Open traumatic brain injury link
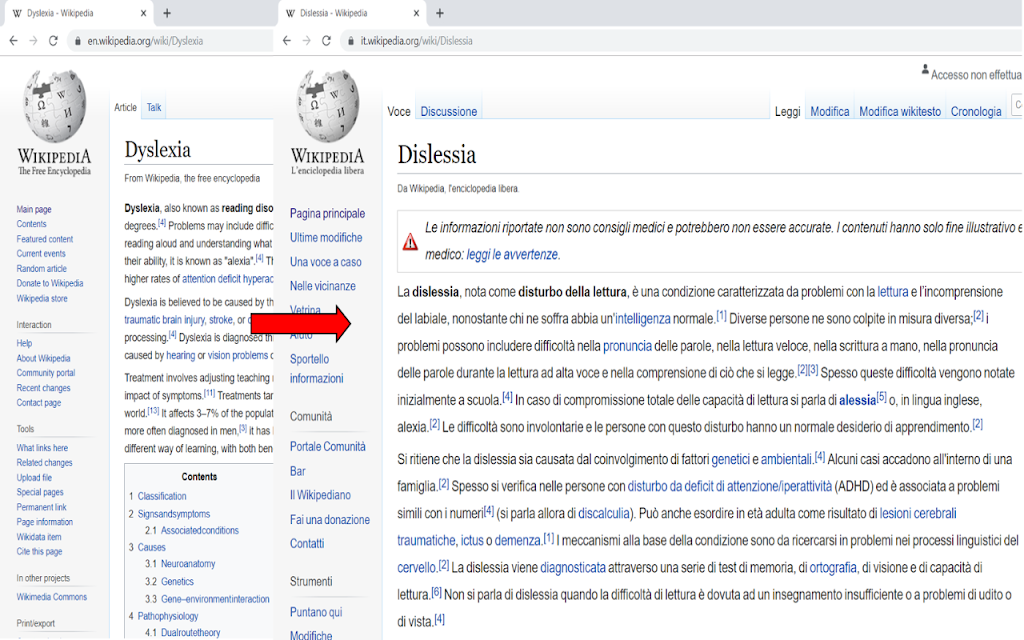This screenshot has height=640, width=1024. tap(165, 320)
